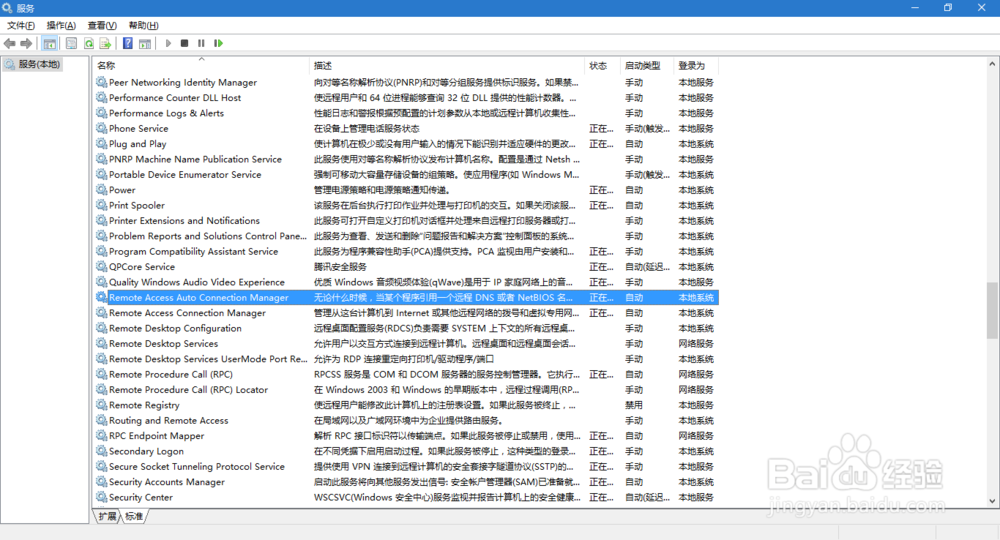This screenshot has width=1000, height=540.
Task: Click the Back arrow toolbar icon
Action: coord(10,43)
